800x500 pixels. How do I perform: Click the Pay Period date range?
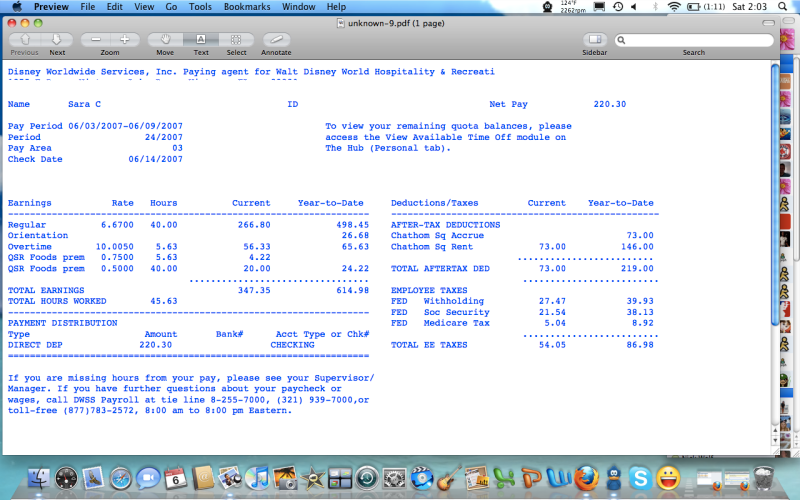tap(126, 126)
